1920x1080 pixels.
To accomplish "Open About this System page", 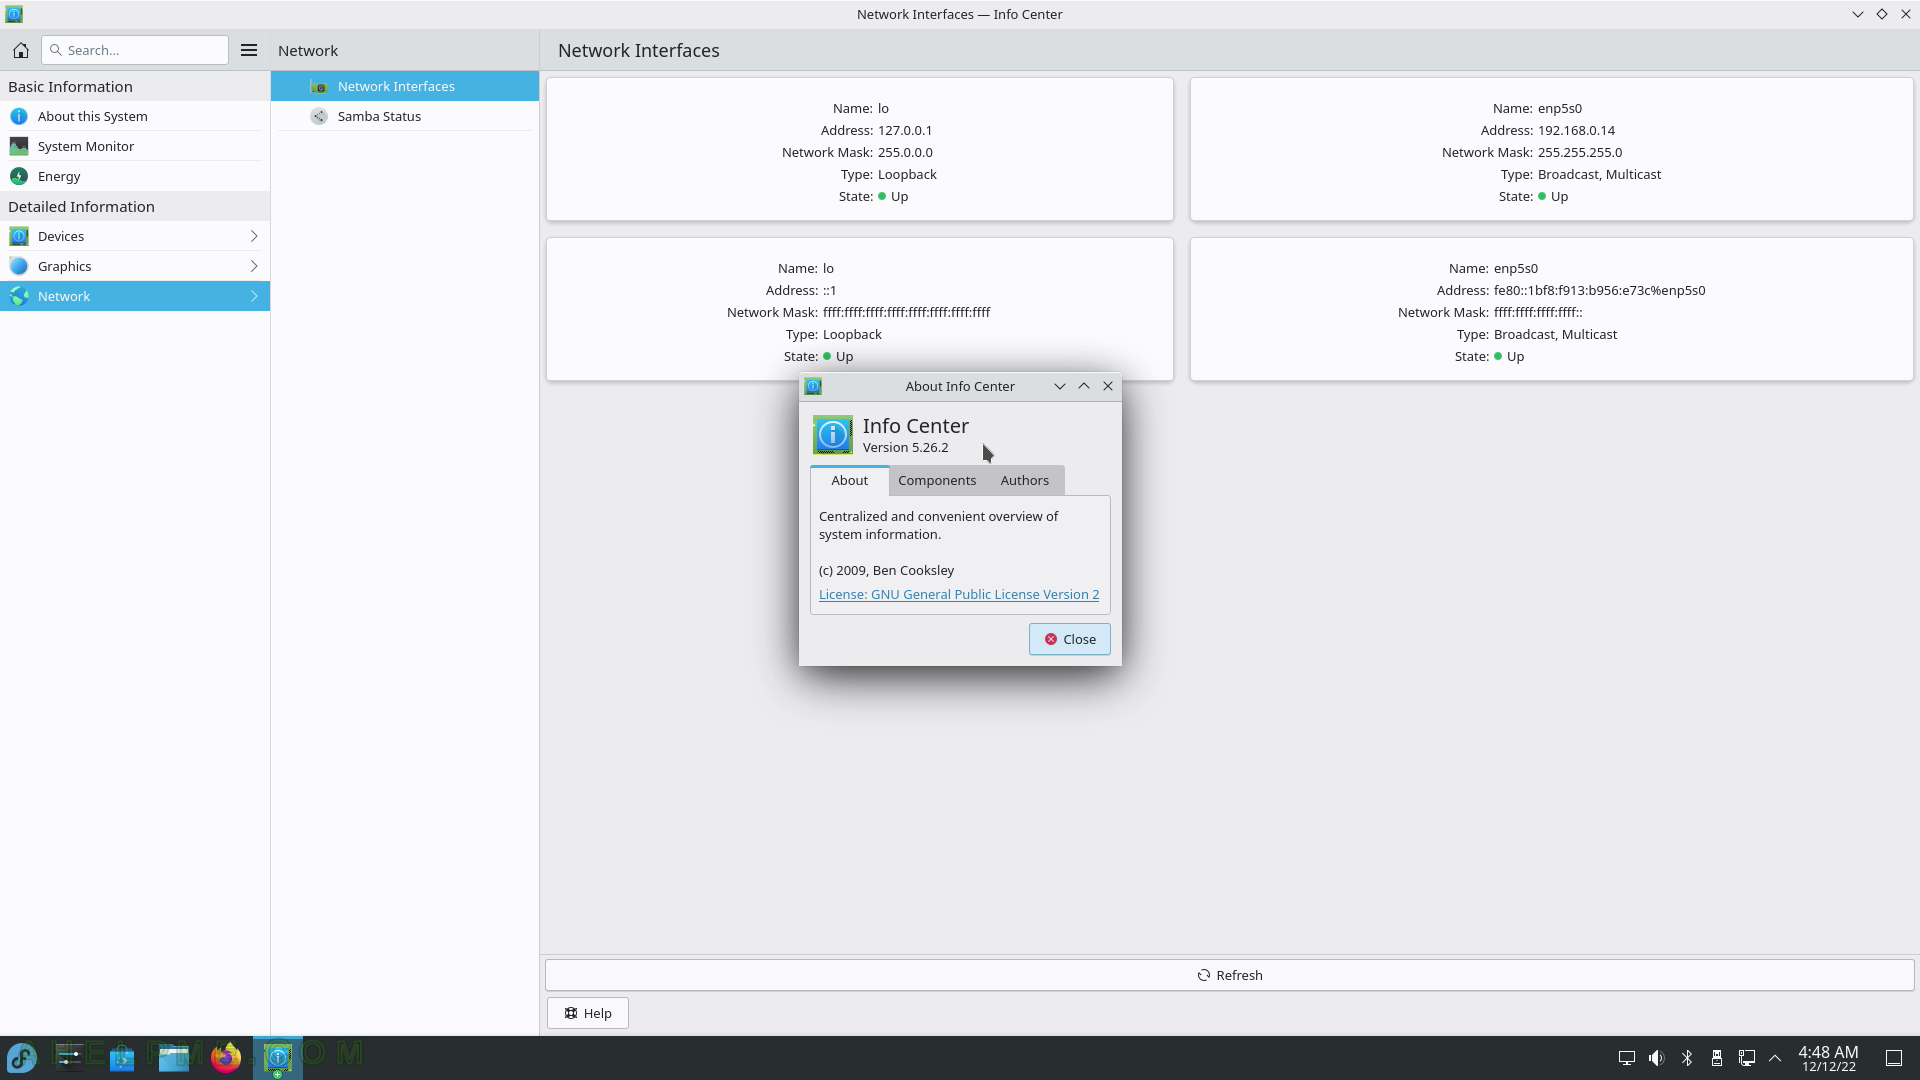I will 135,116.
